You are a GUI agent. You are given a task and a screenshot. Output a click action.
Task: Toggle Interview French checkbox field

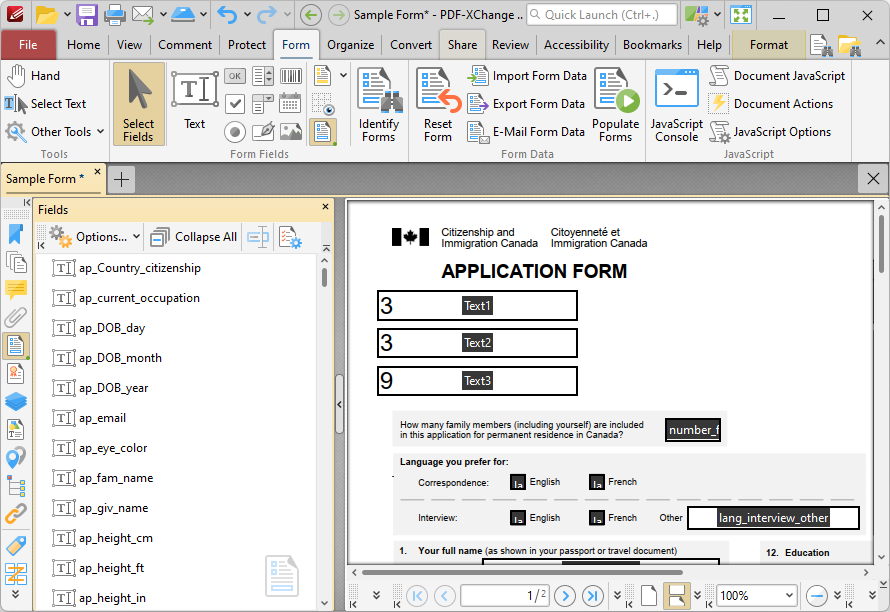point(597,518)
